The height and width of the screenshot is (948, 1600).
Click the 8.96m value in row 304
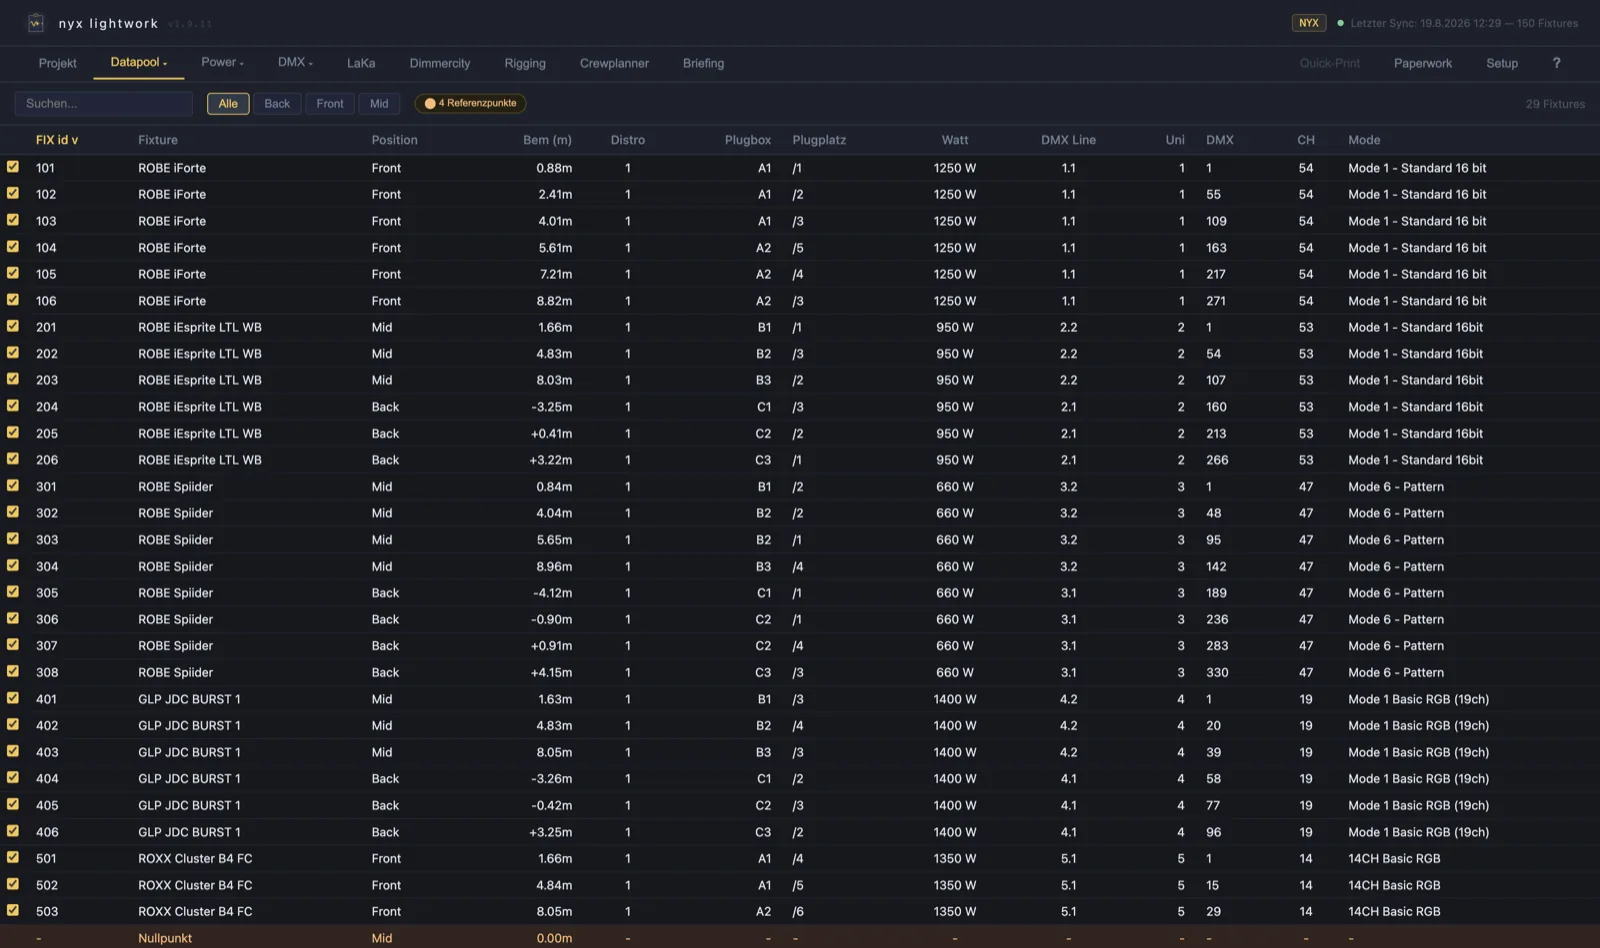(554, 566)
